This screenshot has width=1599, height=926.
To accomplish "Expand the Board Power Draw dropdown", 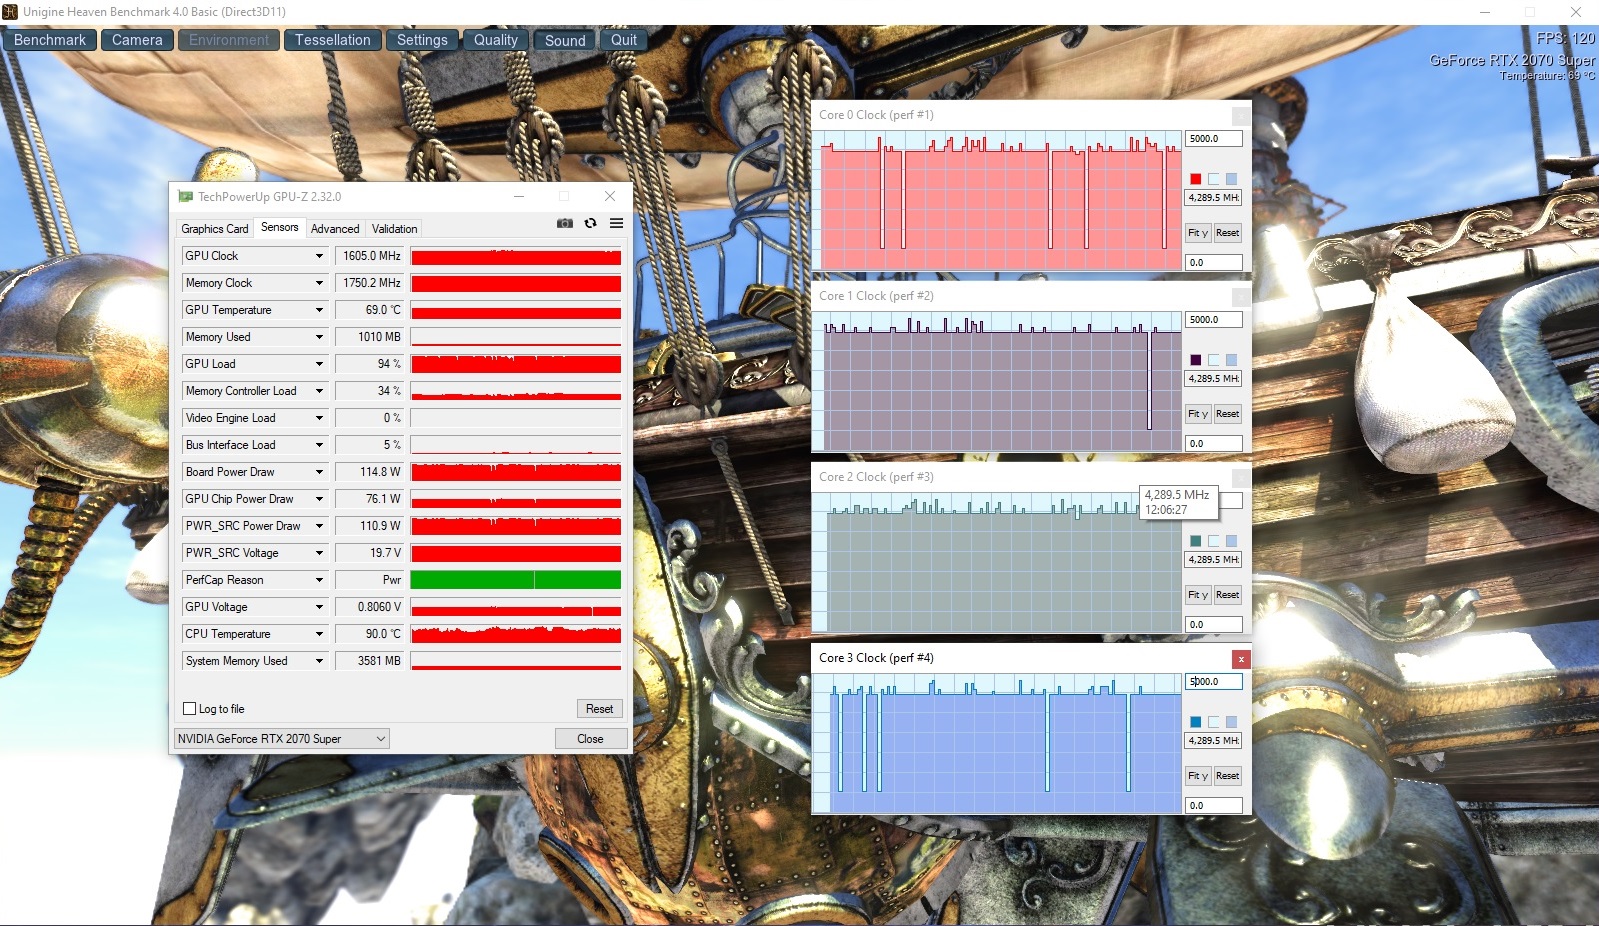I will tap(319, 472).
